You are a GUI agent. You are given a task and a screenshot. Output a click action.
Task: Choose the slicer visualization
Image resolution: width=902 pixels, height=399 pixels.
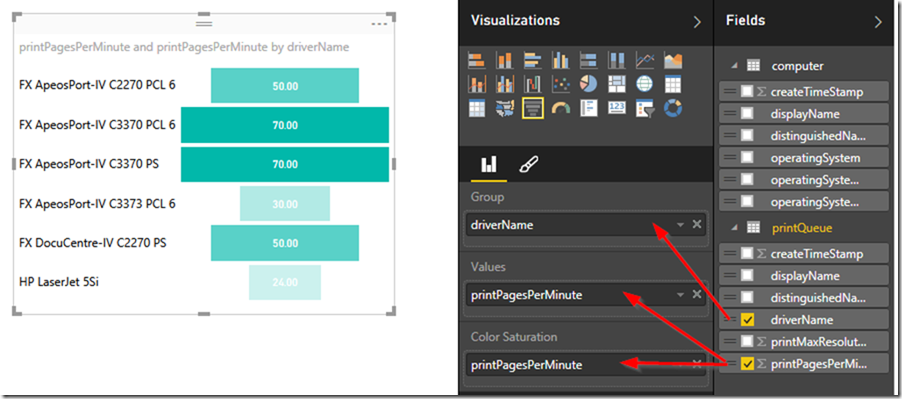644,108
